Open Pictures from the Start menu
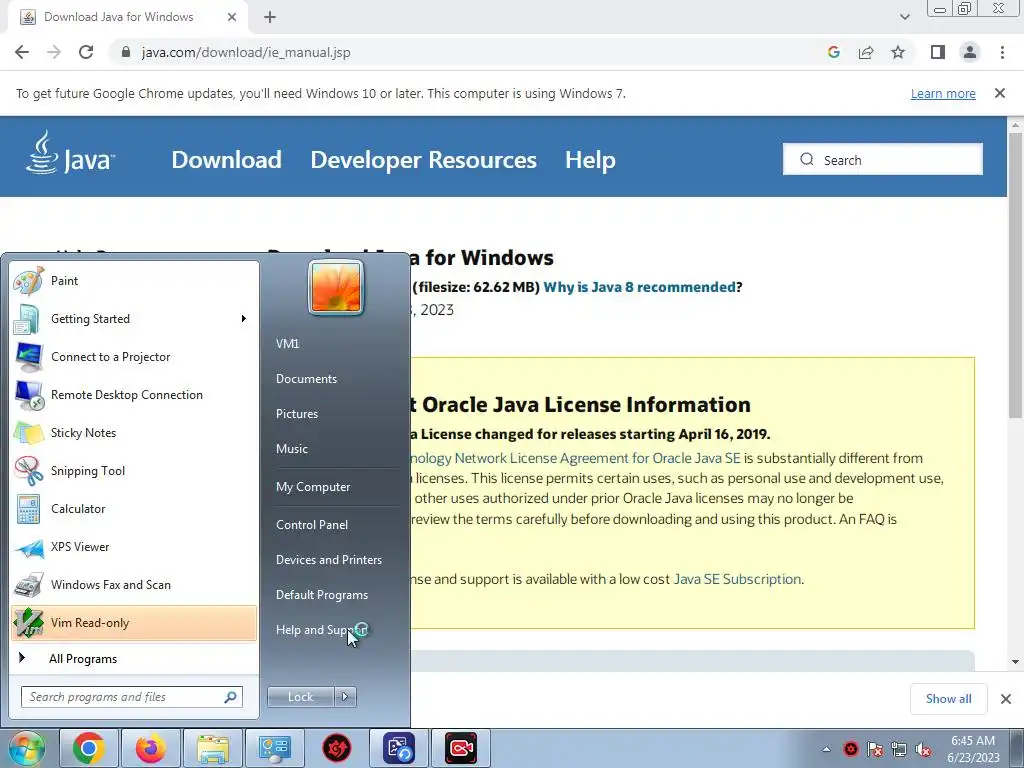Image resolution: width=1024 pixels, height=768 pixels. pos(296,414)
